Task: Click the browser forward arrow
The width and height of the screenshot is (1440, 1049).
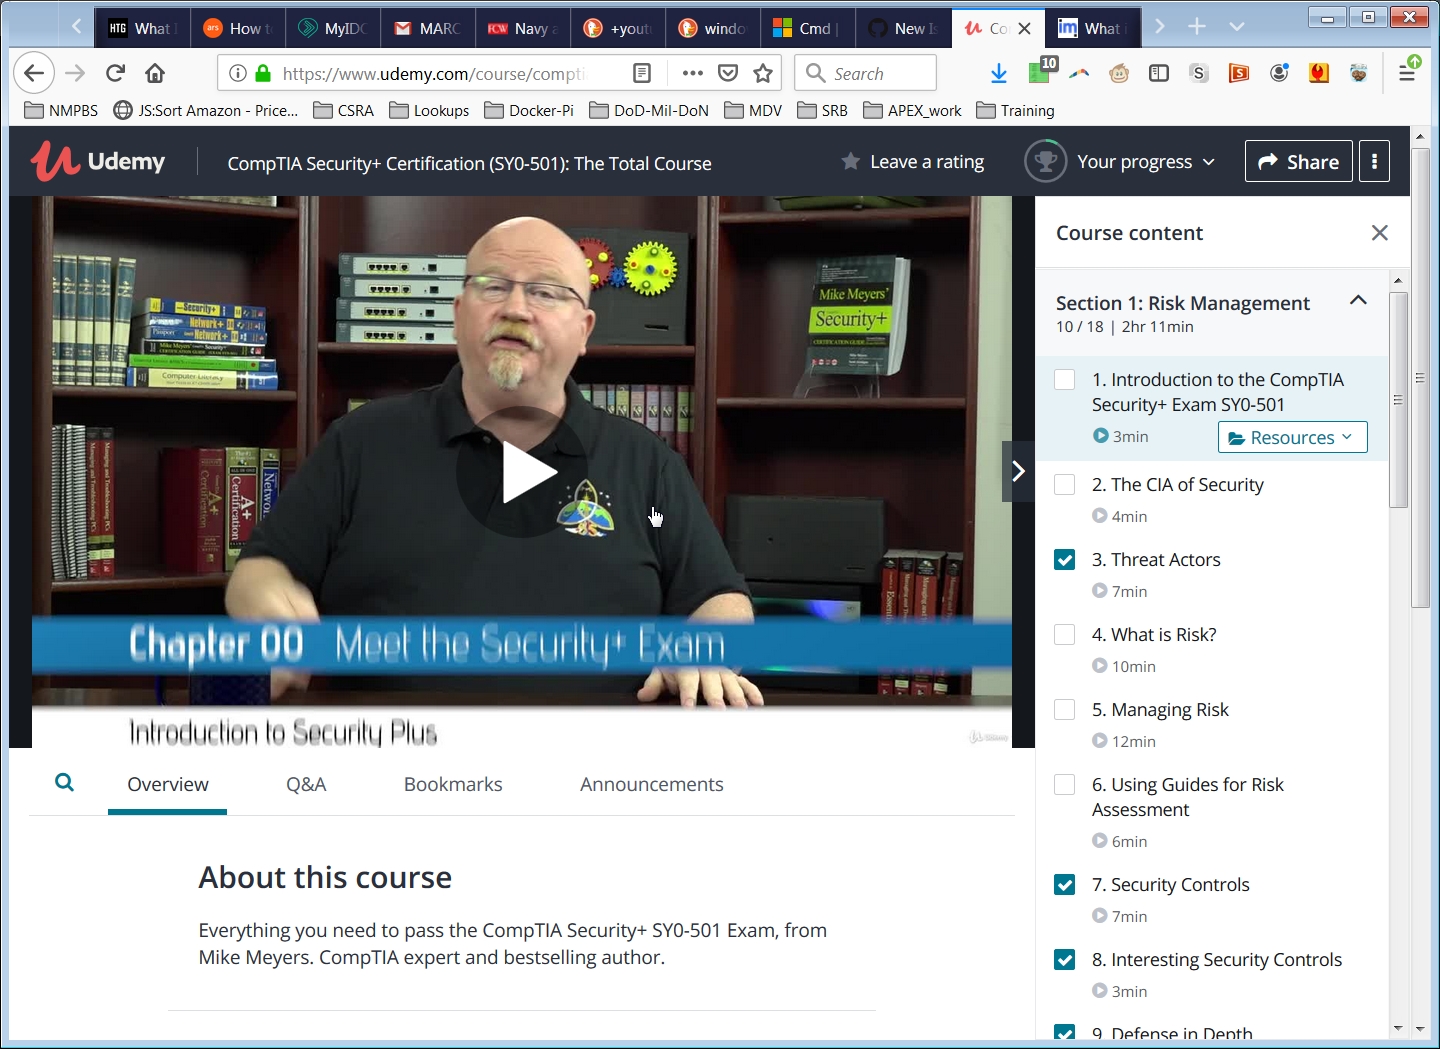Action: tap(75, 73)
